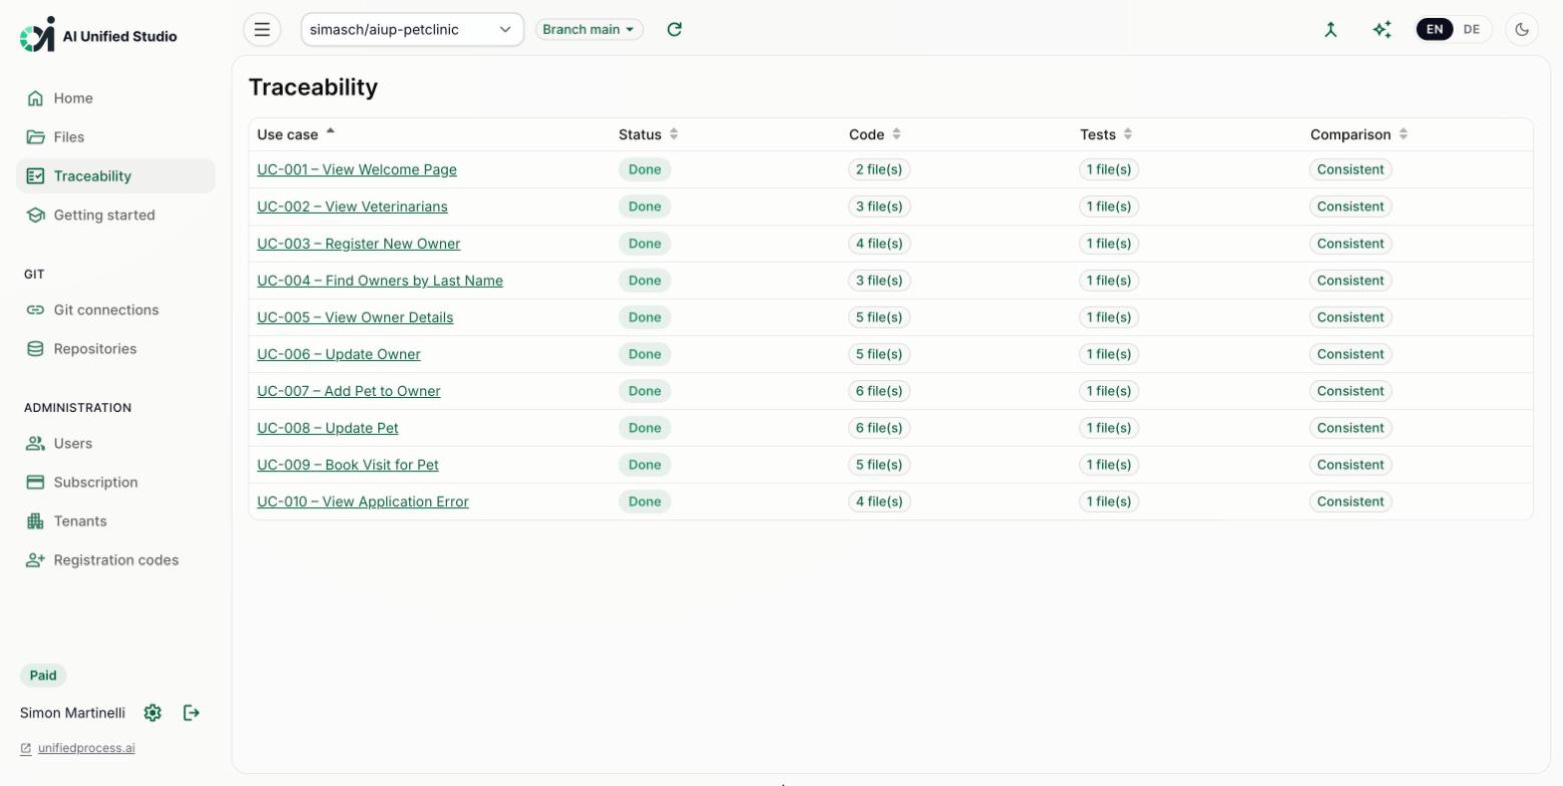Viewport: 1563px width, 786px height.
Task: Click the Consistent badge in UC-003 row
Action: (x=1351, y=244)
